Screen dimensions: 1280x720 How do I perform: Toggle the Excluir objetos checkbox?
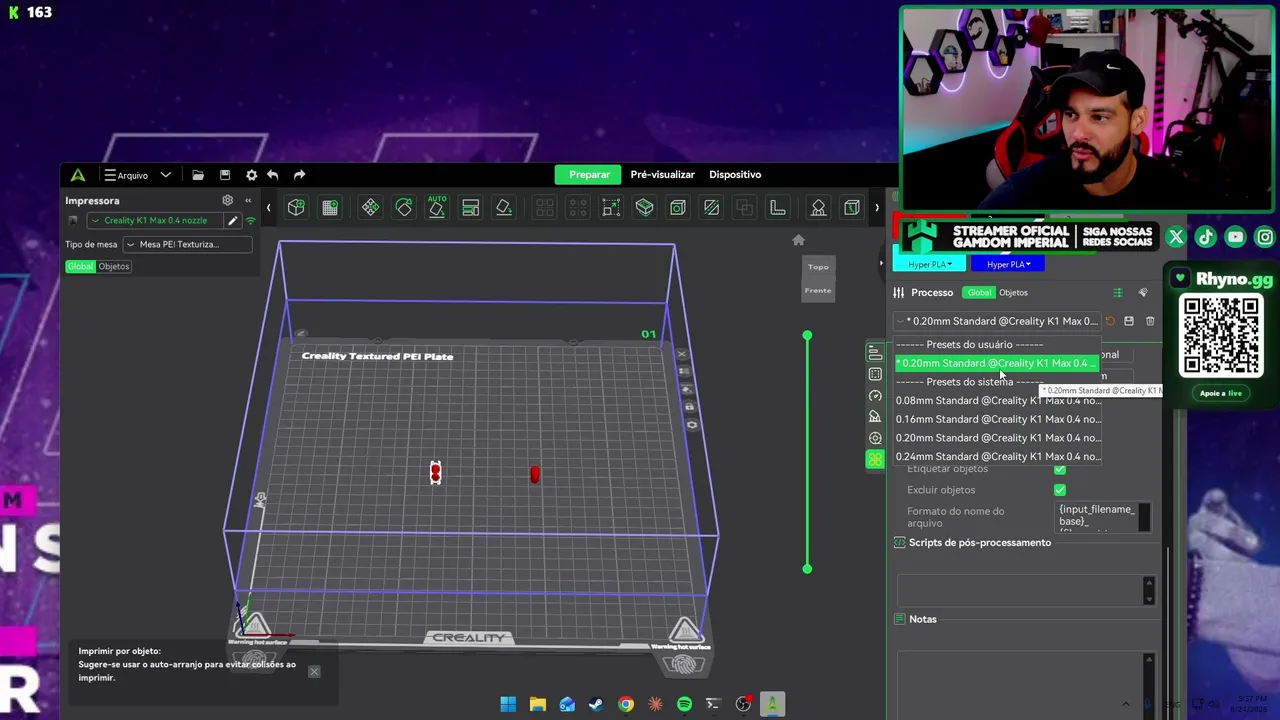coord(1060,490)
